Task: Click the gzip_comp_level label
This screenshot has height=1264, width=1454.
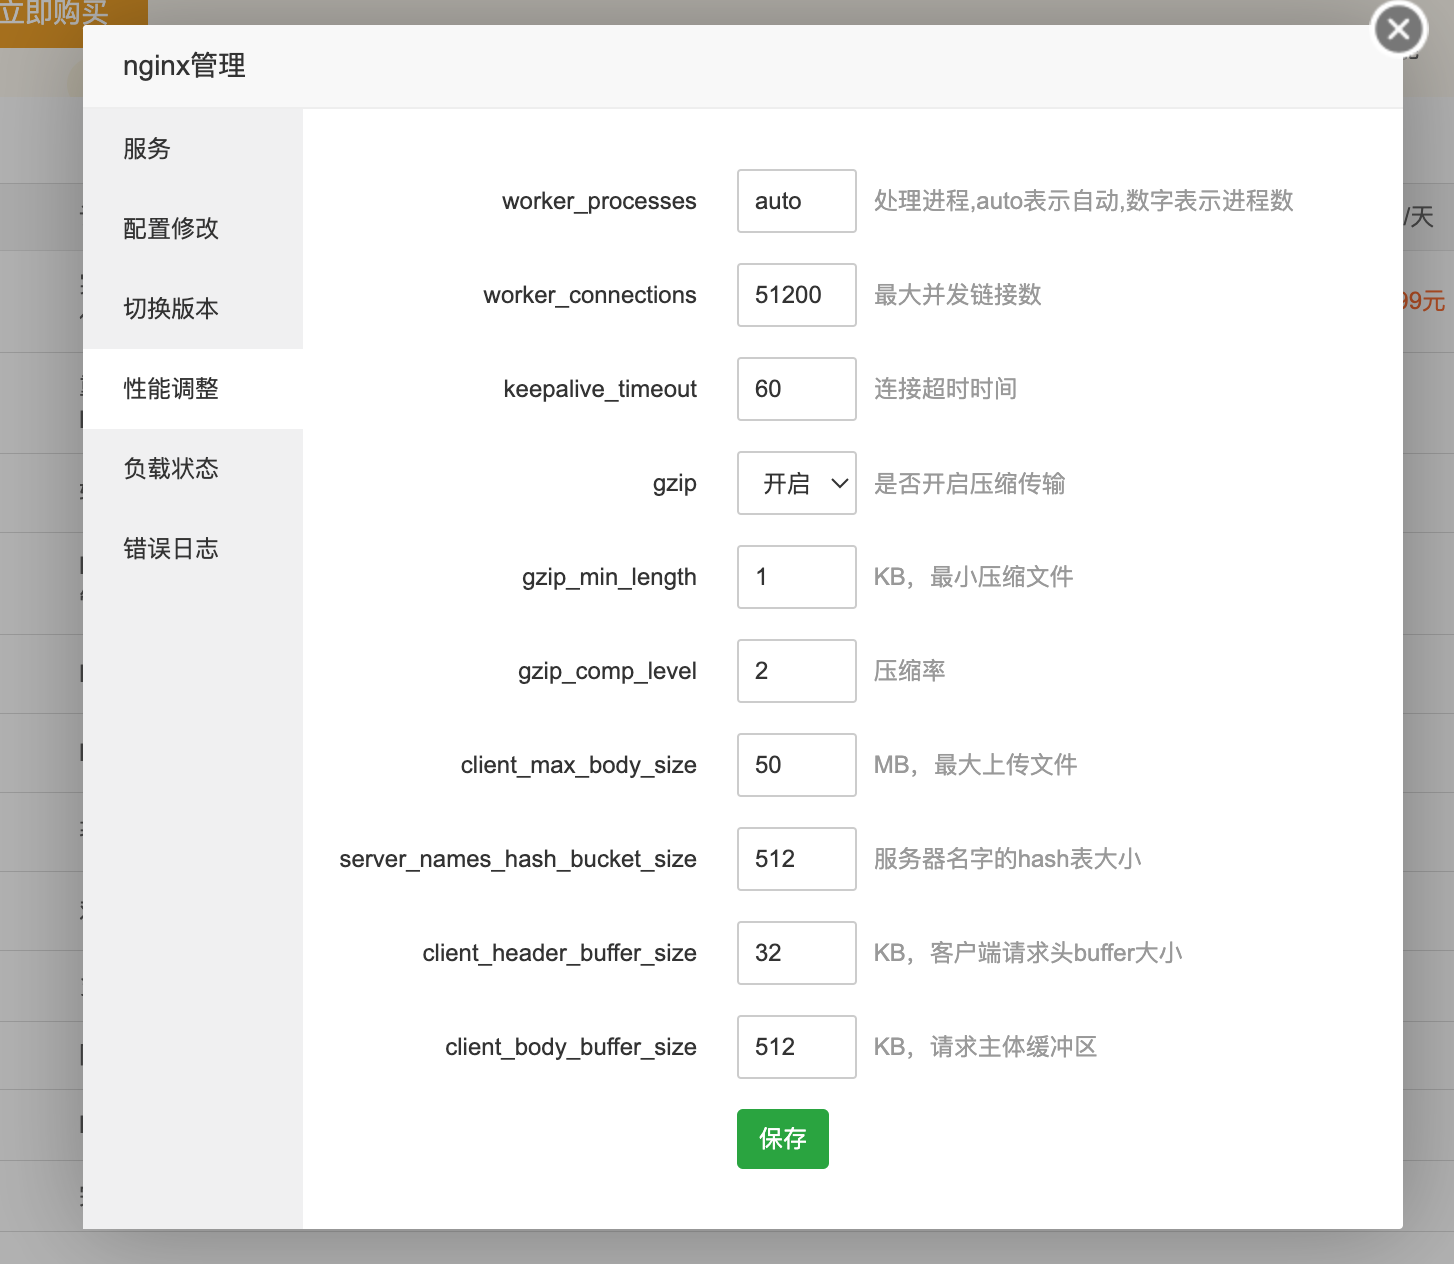Action: (x=607, y=672)
